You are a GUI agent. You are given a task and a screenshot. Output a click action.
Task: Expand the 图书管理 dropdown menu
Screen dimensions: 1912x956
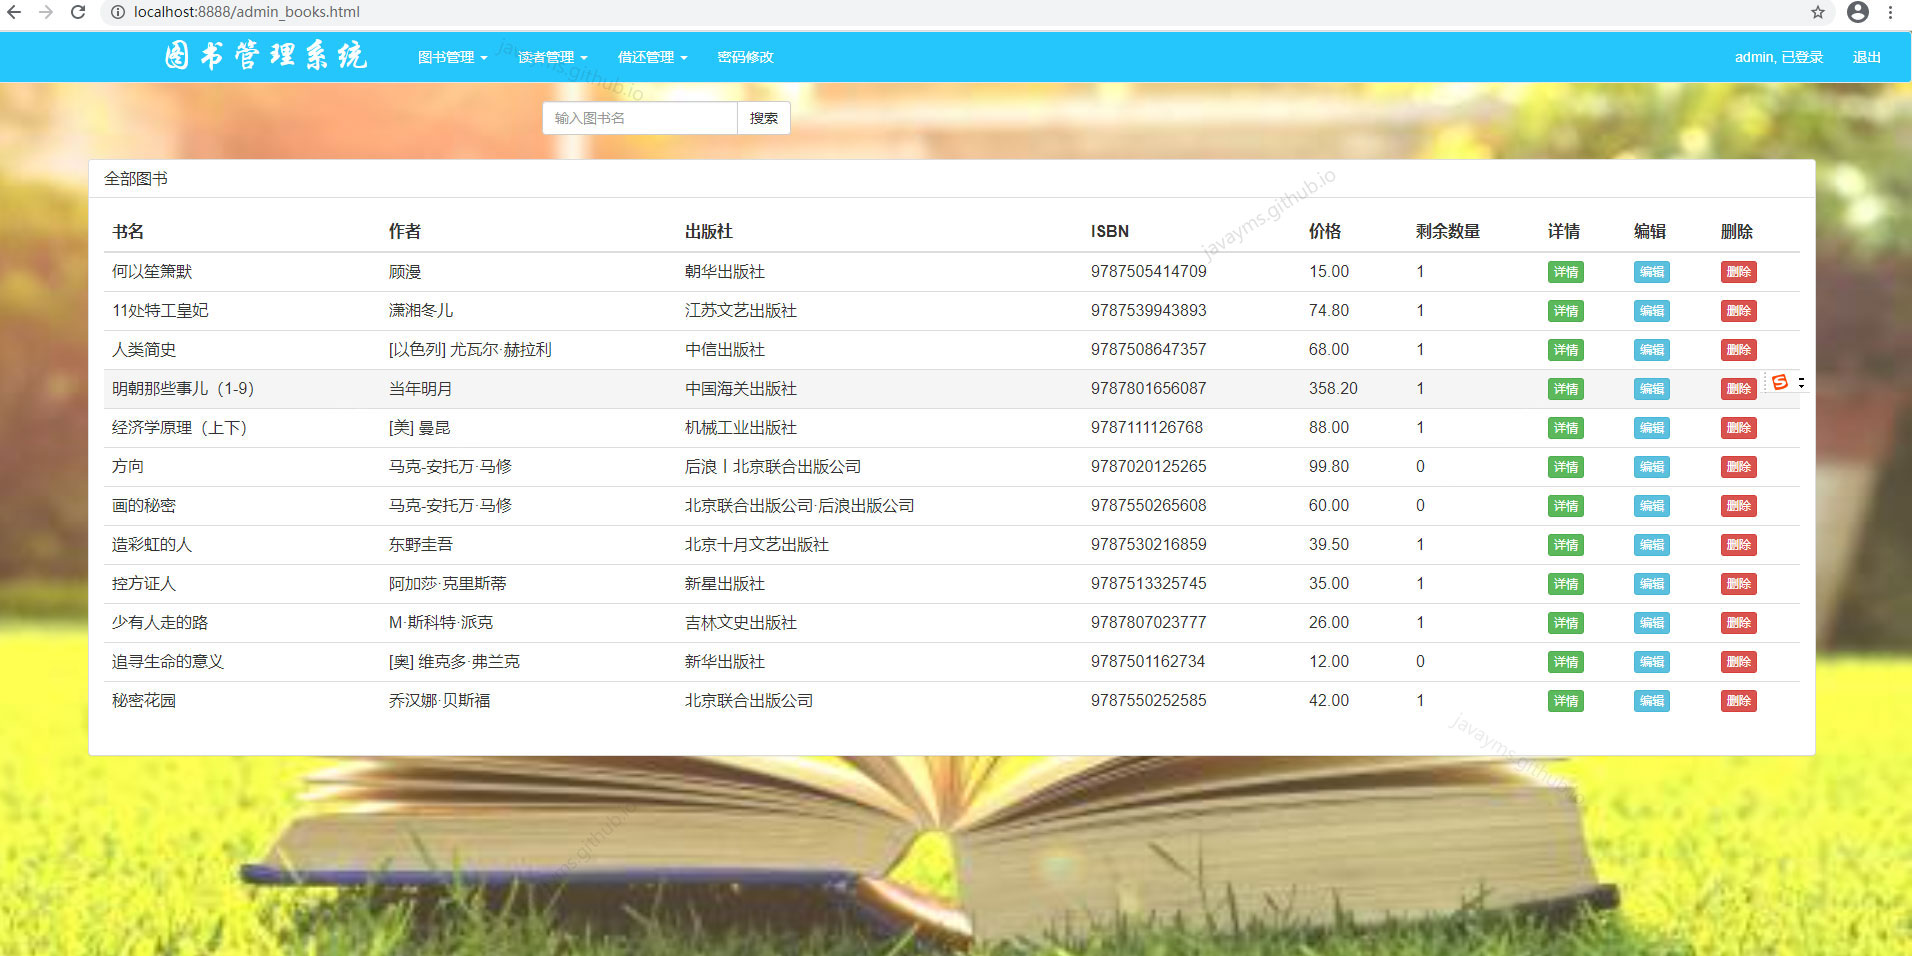coord(452,57)
